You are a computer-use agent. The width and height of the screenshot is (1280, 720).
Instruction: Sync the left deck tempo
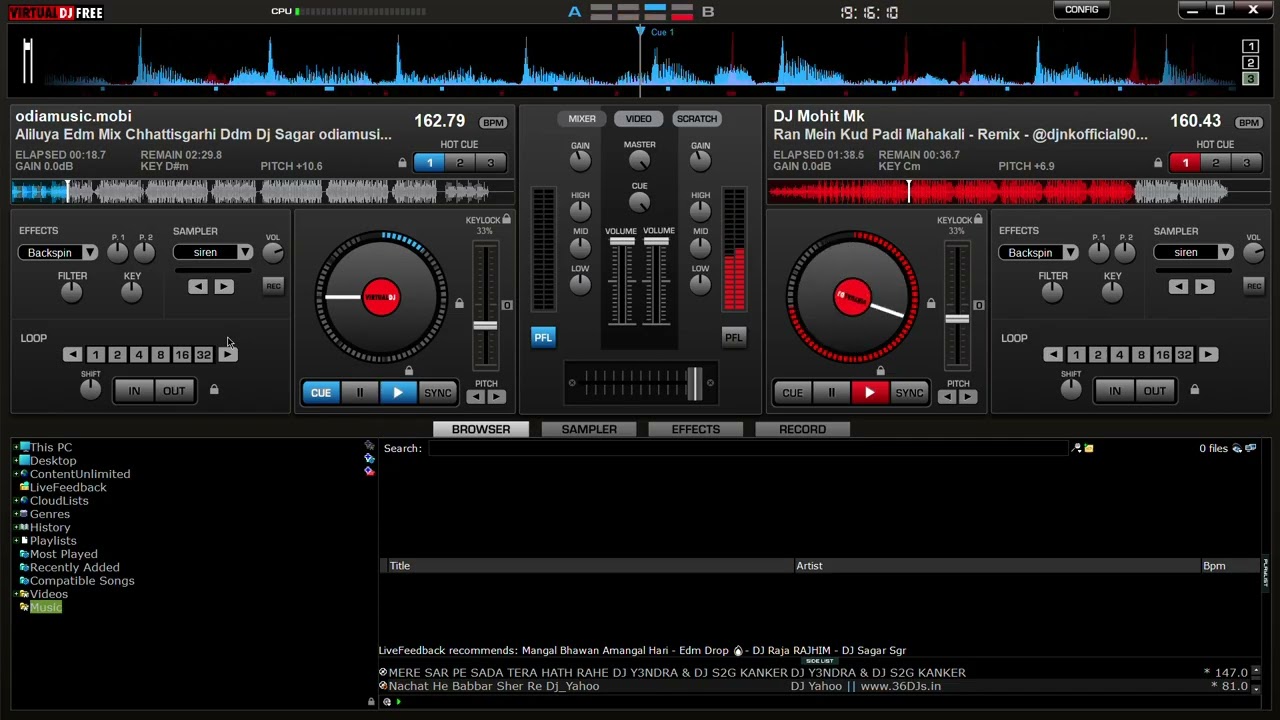(x=437, y=393)
